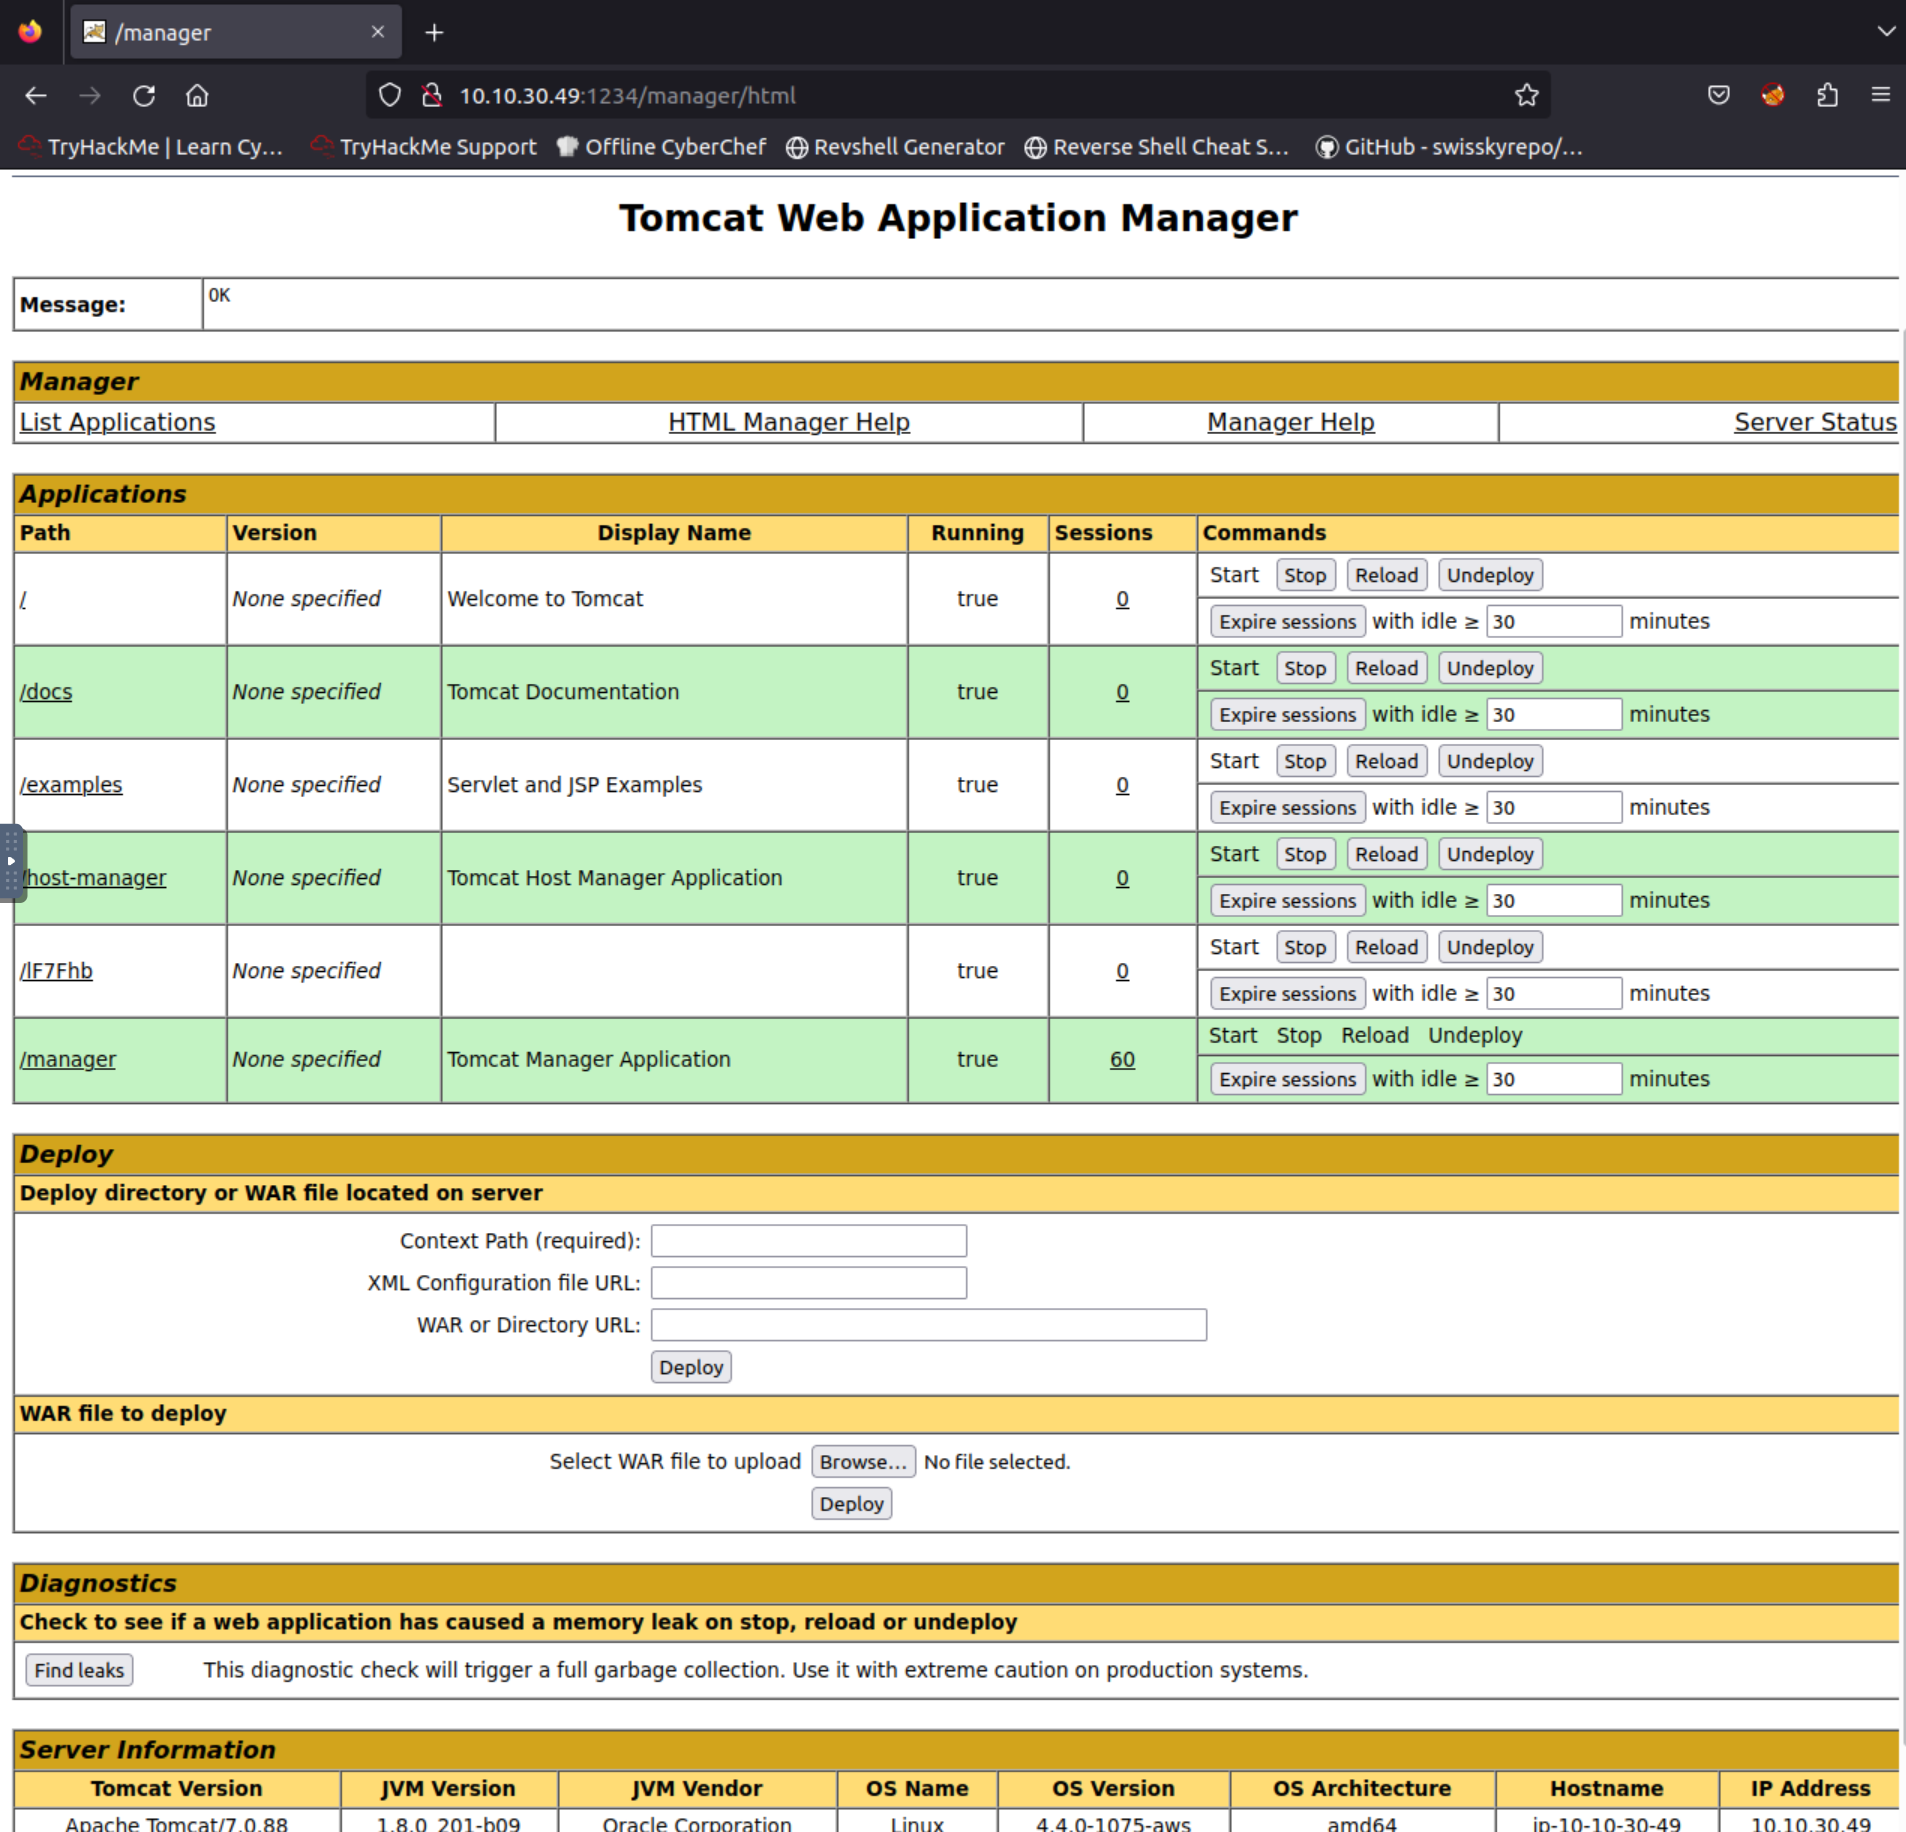The image size is (1906, 1832).
Task: Open a new tab with plus icon
Action: click(x=434, y=33)
